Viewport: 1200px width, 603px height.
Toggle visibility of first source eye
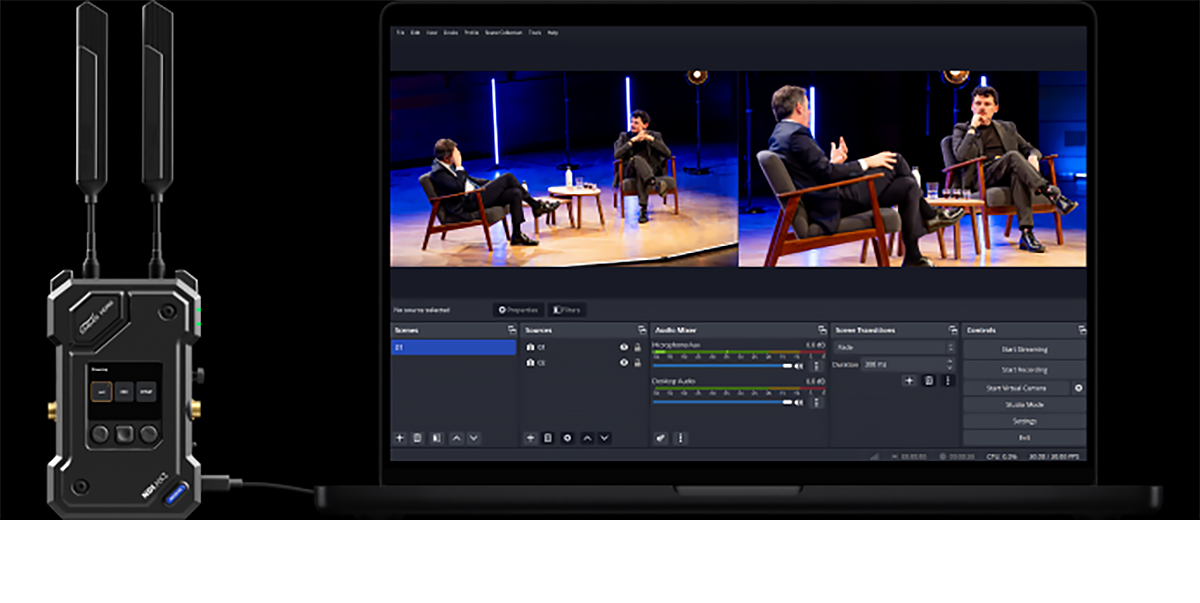[x=623, y=347]
